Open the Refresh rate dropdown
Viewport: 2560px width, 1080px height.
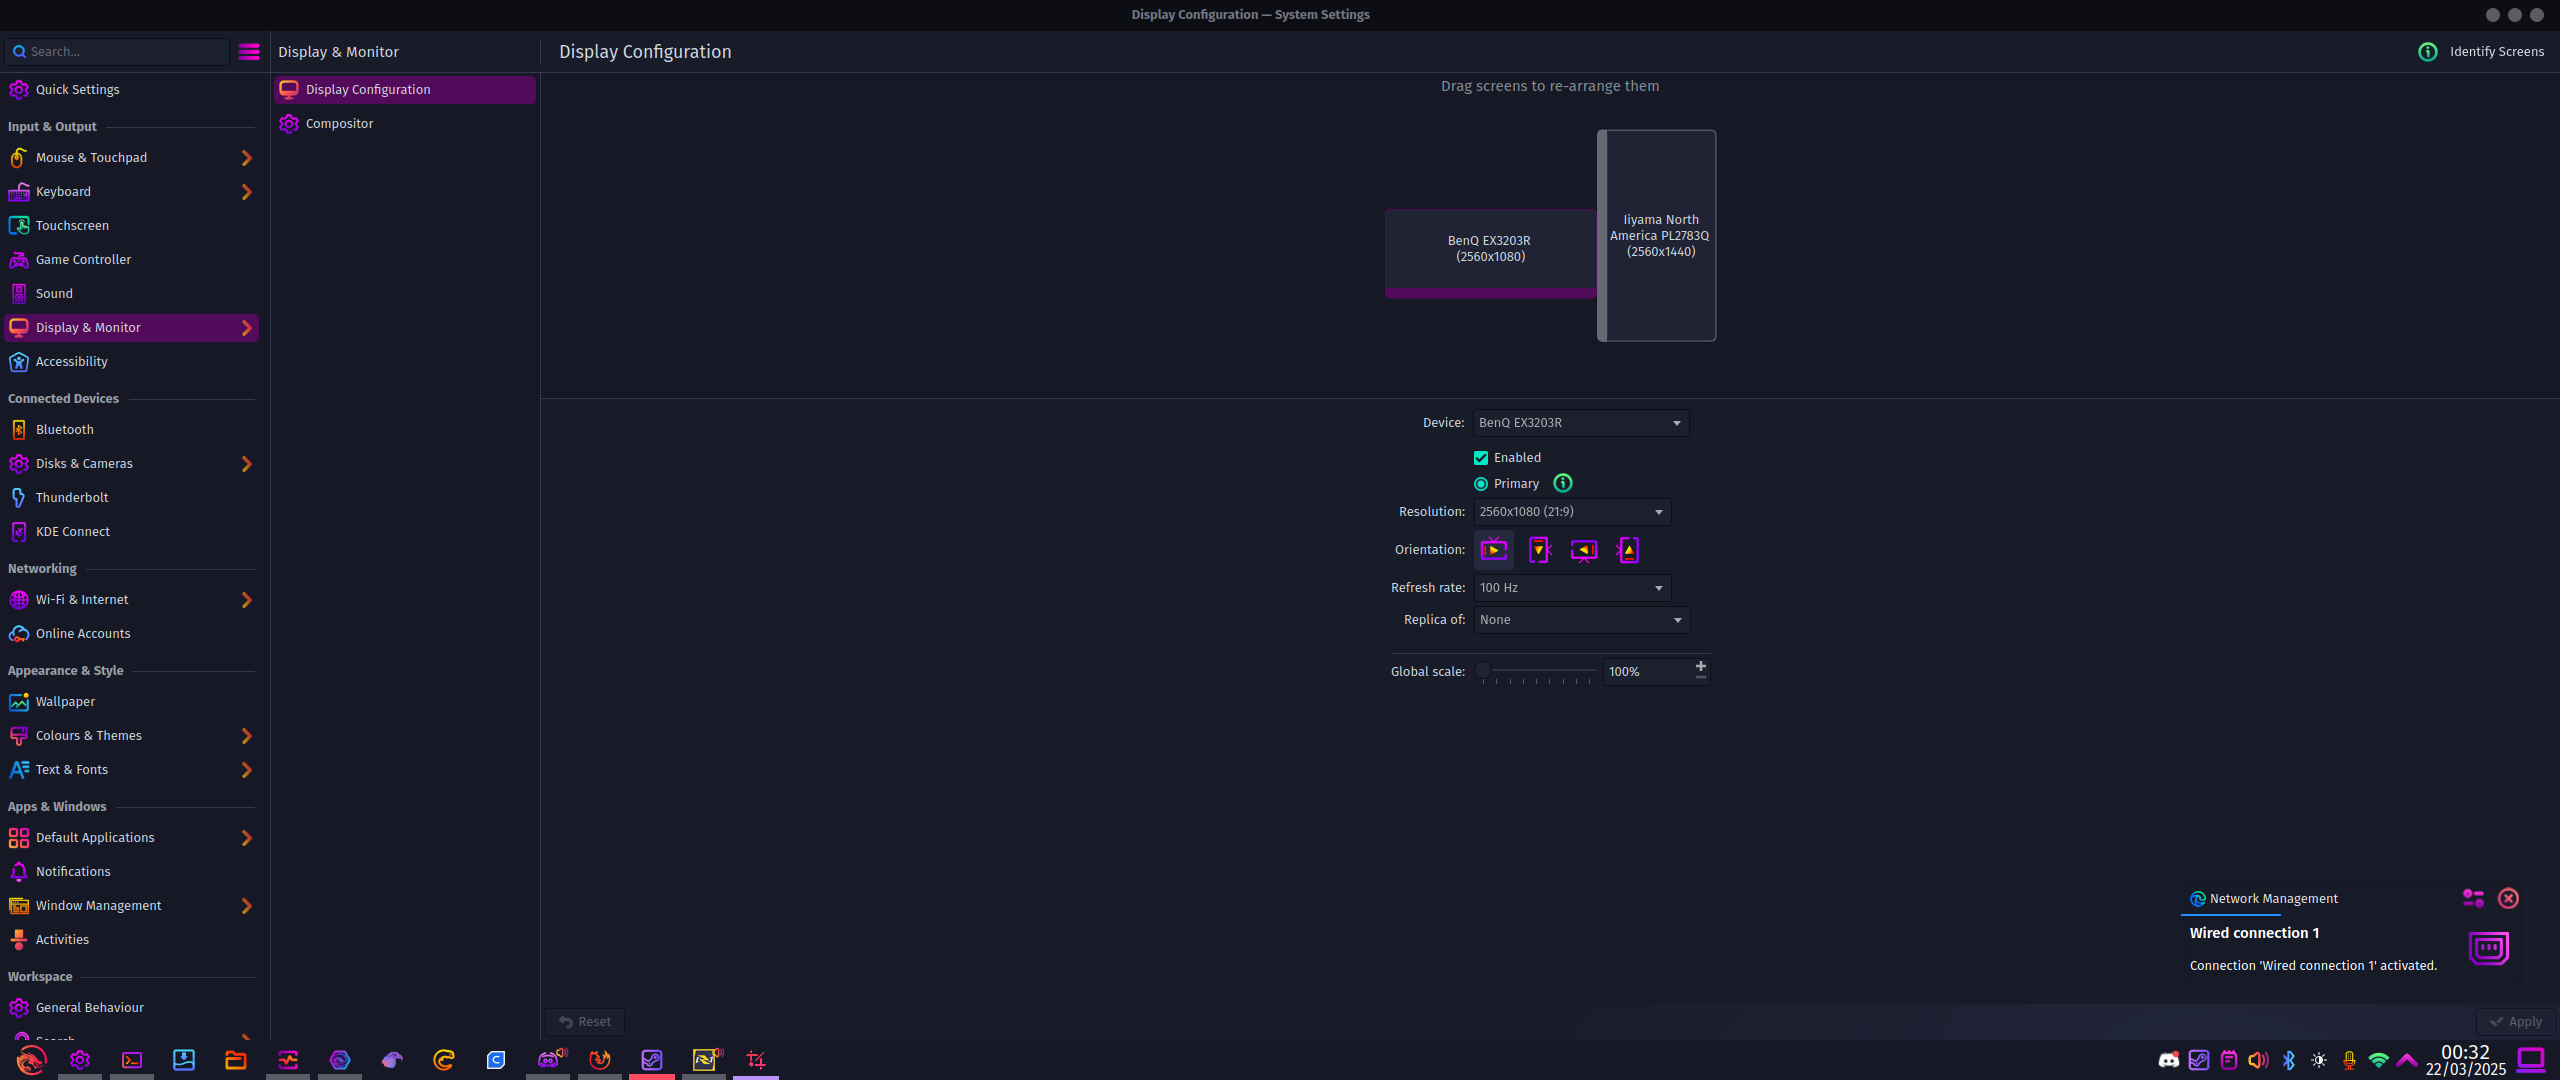pos(1572,588)
